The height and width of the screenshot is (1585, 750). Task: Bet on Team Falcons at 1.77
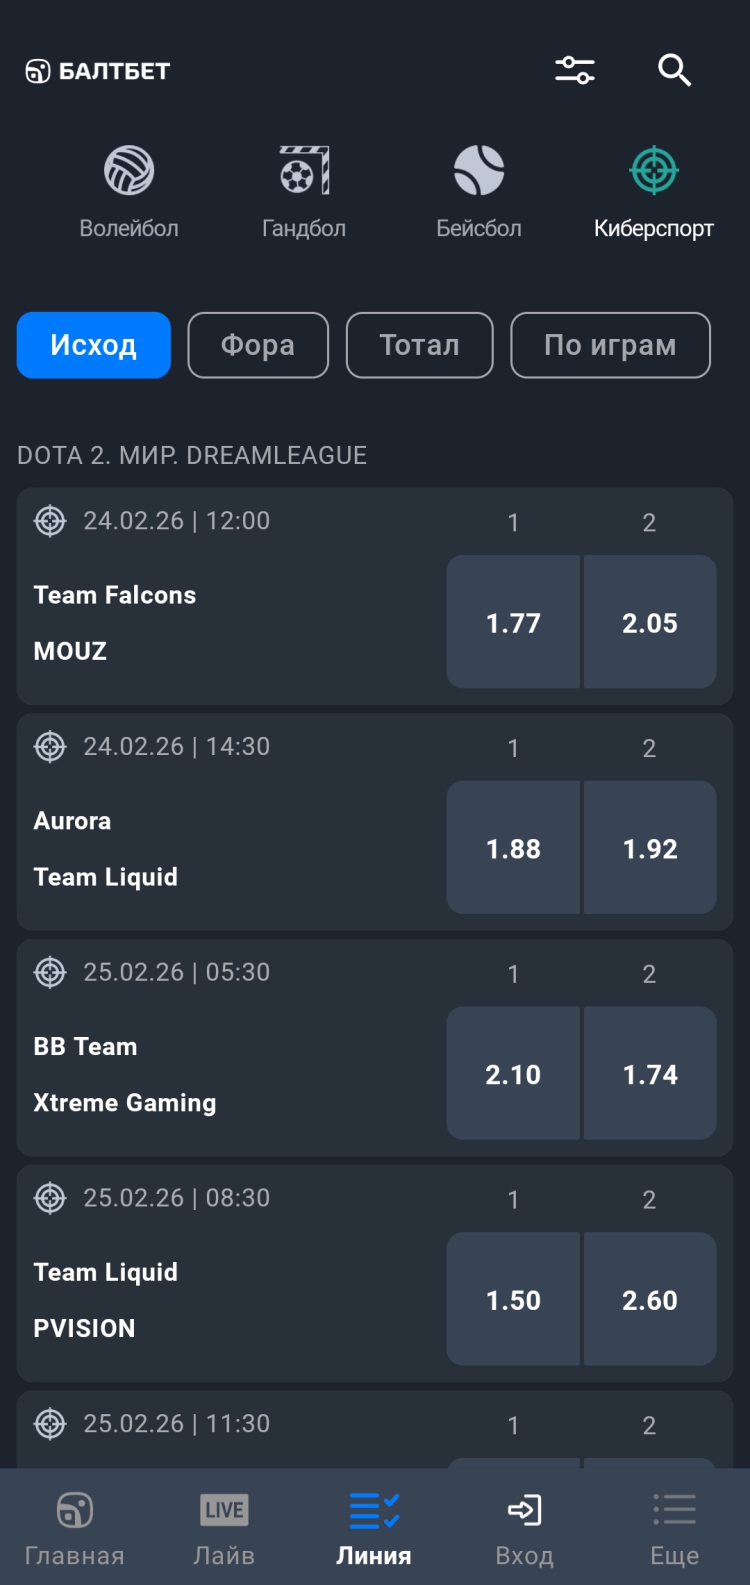513,622
